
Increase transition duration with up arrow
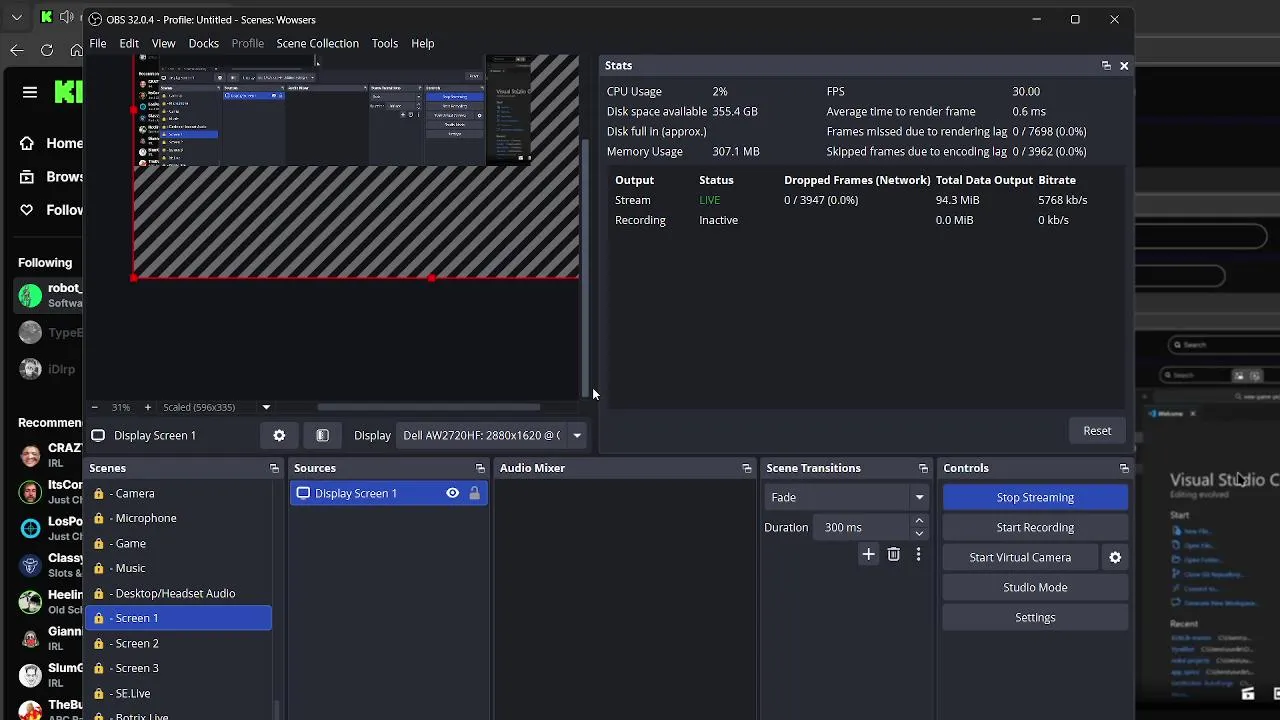tap(919, 521)
